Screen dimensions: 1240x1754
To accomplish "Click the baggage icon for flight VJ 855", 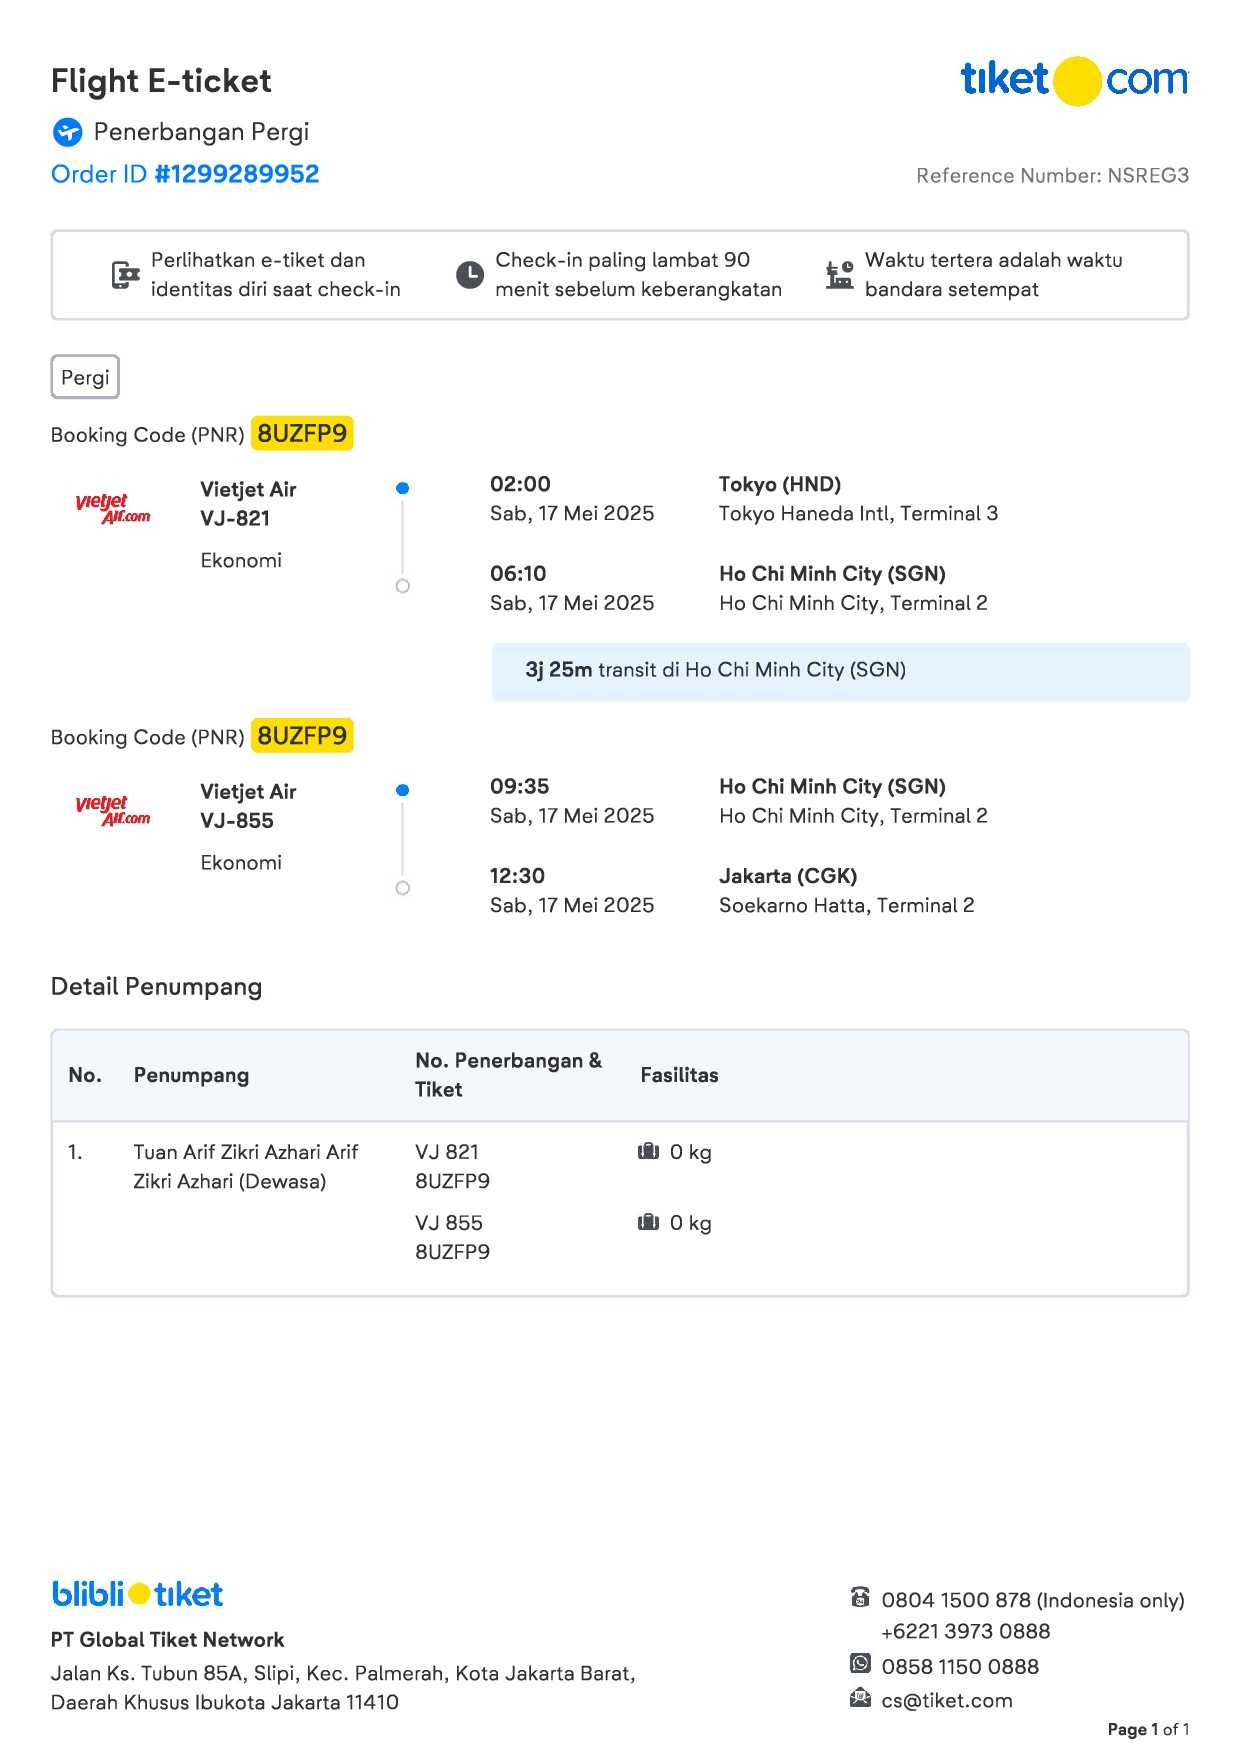I will click(x=648, y=1222).
